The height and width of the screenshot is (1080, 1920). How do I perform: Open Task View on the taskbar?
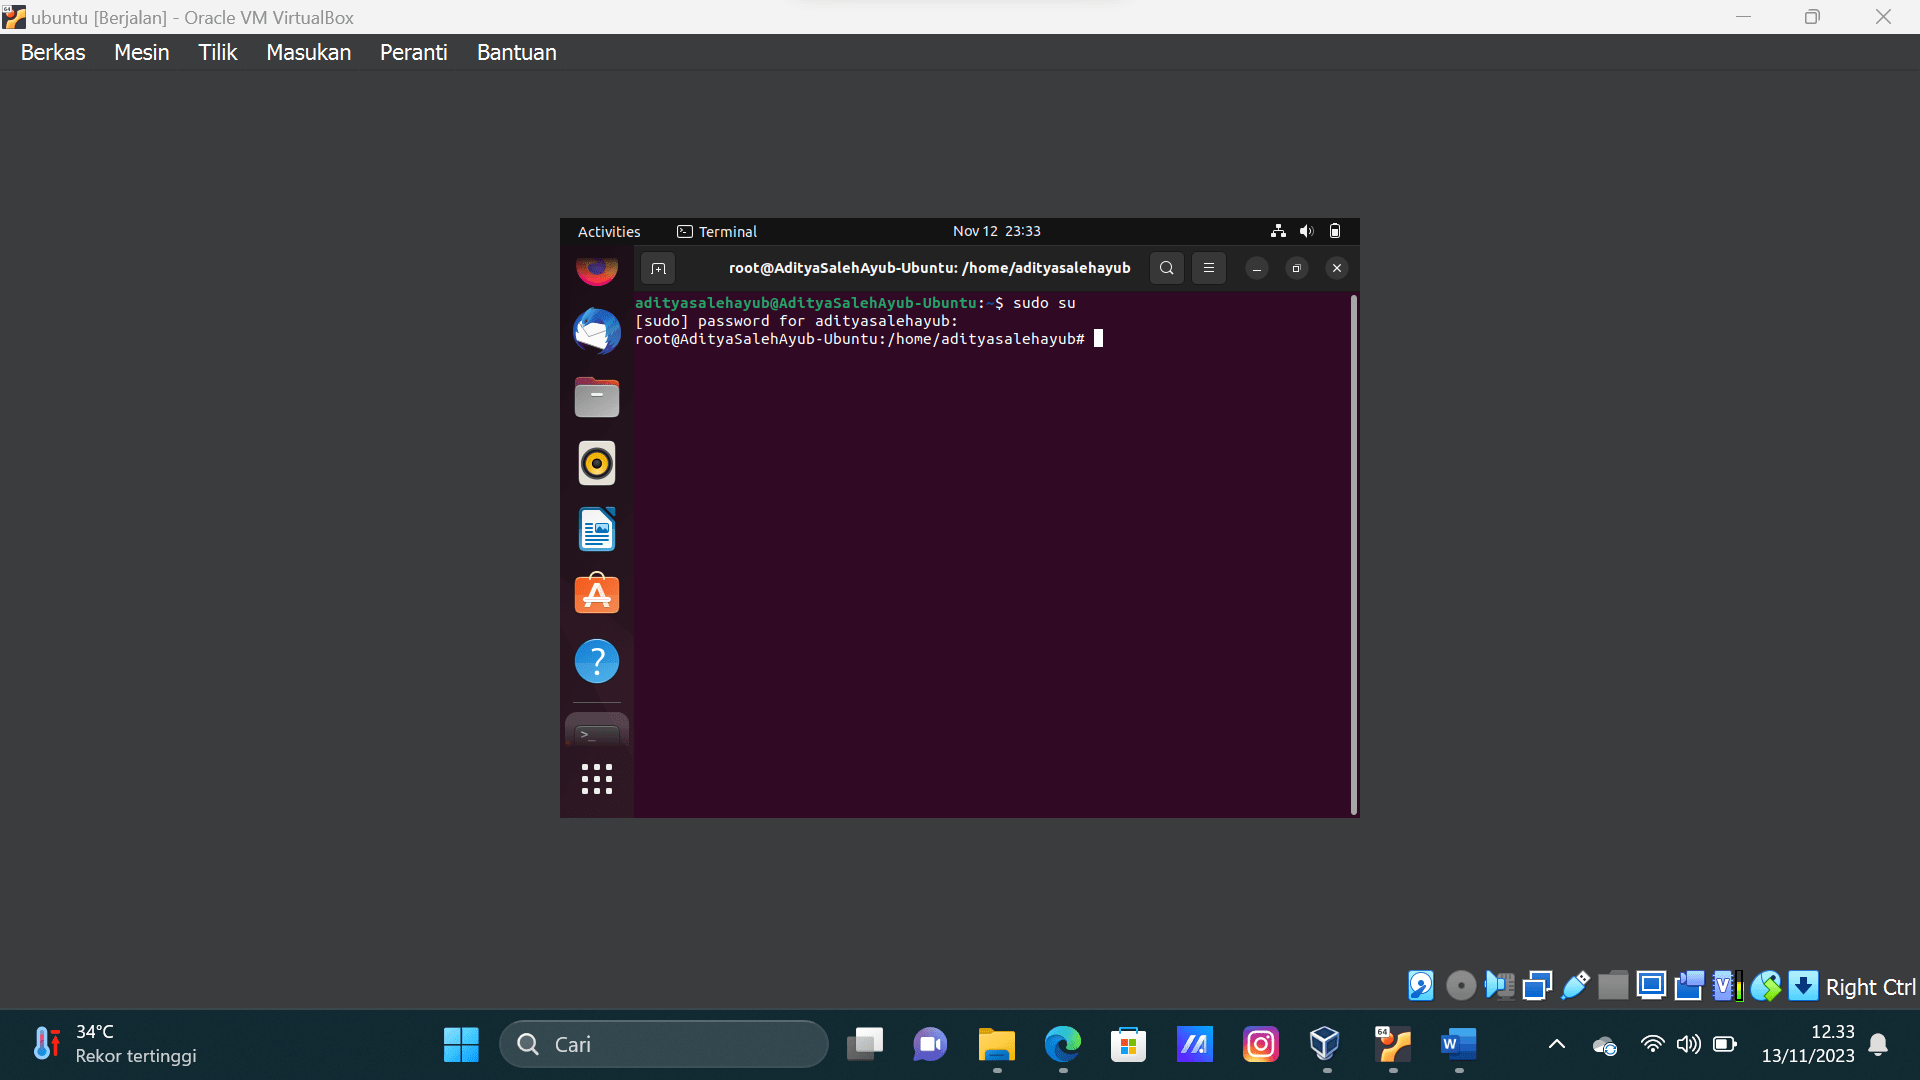pos(864,1045)
